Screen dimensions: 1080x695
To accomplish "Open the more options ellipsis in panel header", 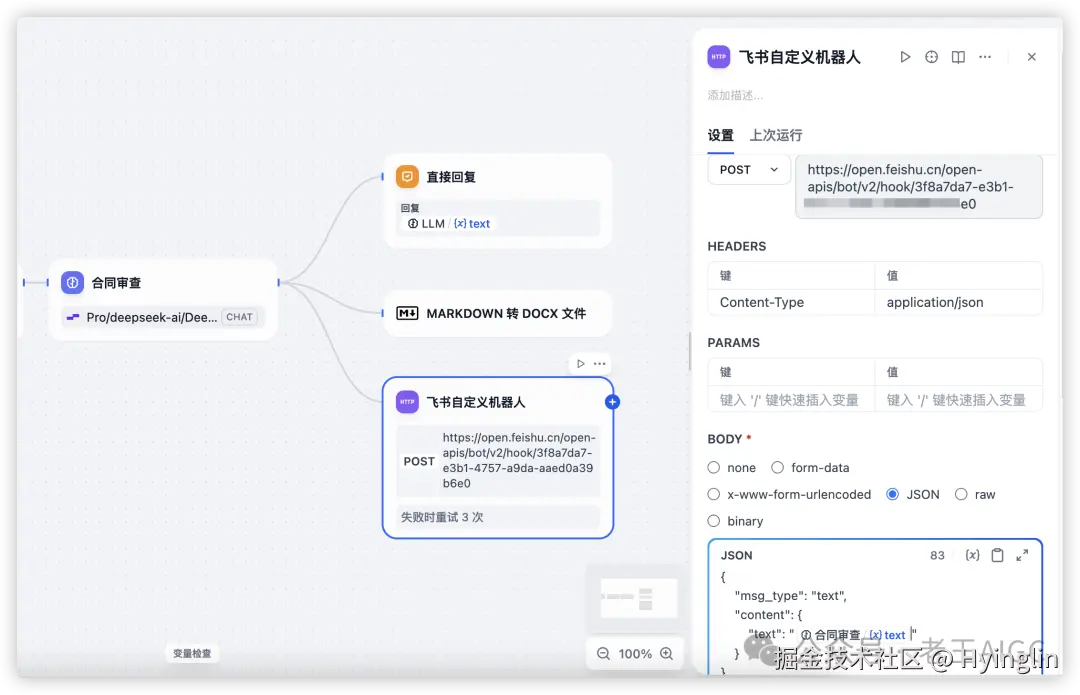I will pyautogui.click(x=985, y=57).
